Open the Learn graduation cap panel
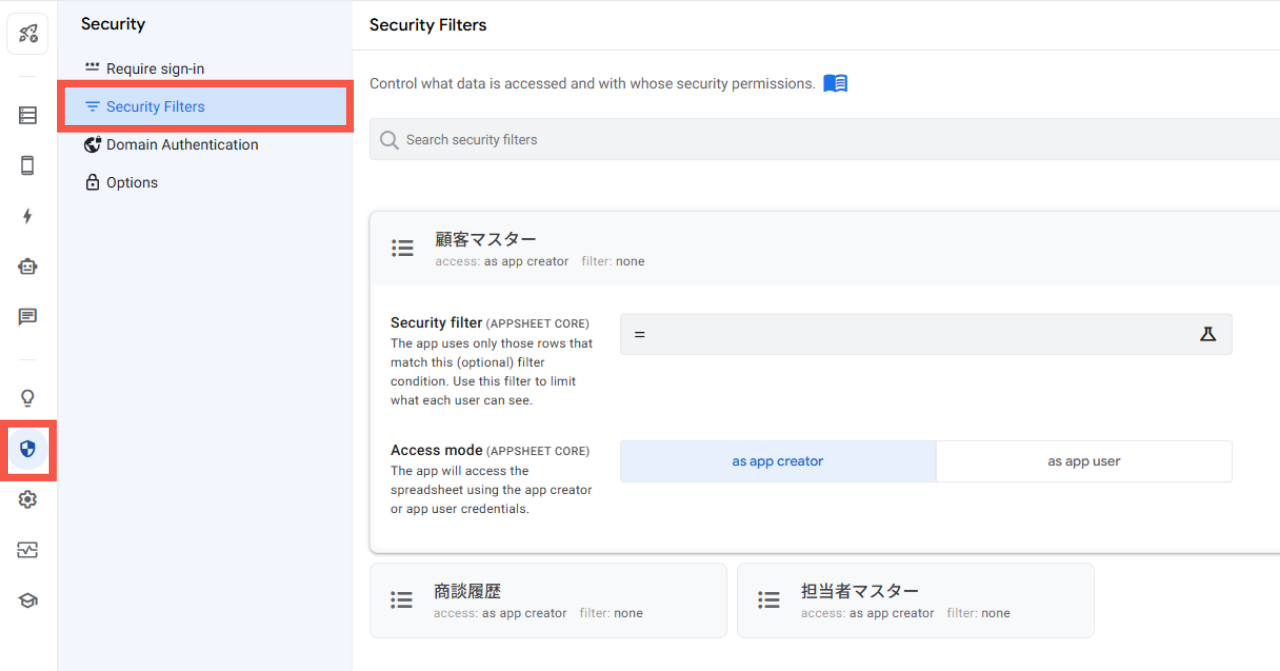Image resolution: width=1280 pixels, height=671 pixels. point(27,600)
